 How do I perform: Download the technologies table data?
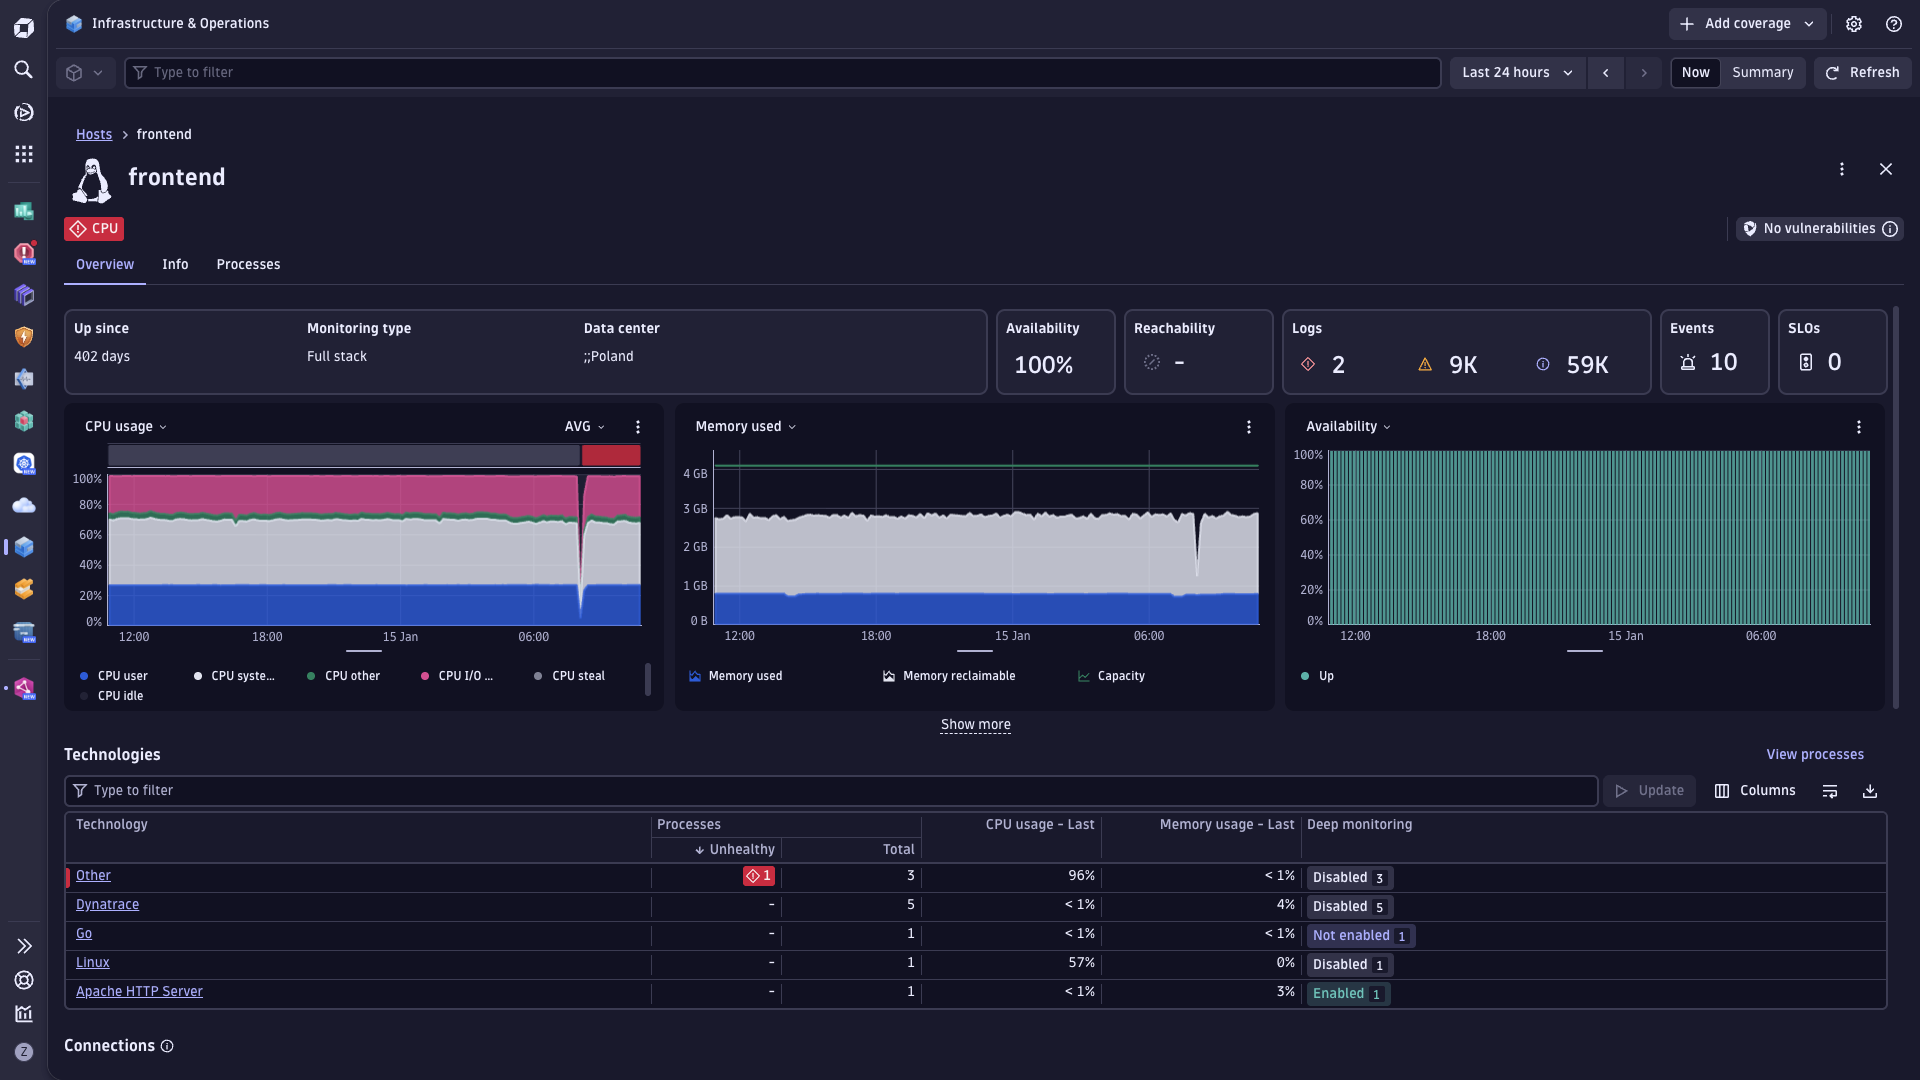coord(1869,791)
